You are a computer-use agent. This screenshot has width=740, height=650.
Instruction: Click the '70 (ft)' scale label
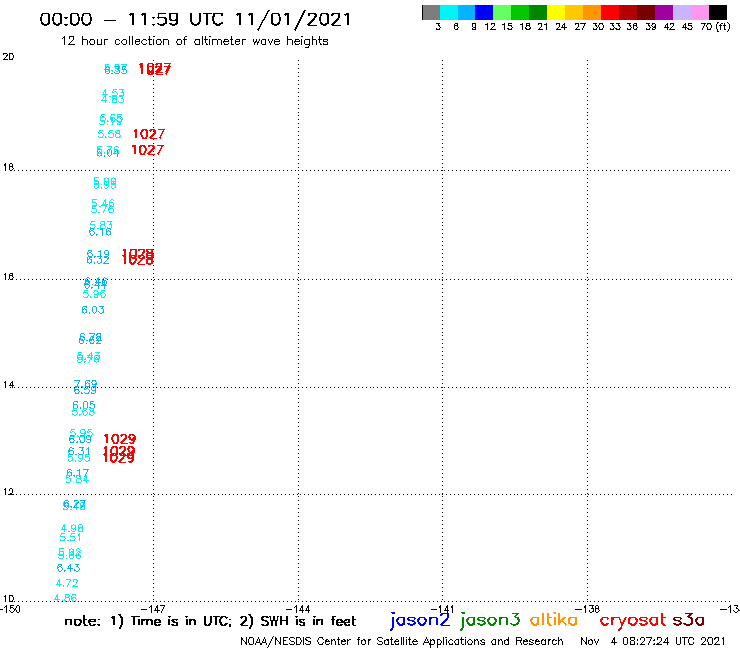[715, 27]
